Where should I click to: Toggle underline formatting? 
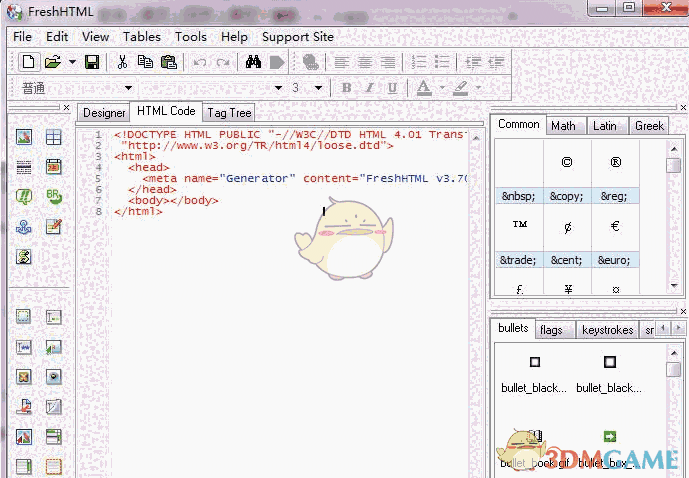[x=392, y=88]
